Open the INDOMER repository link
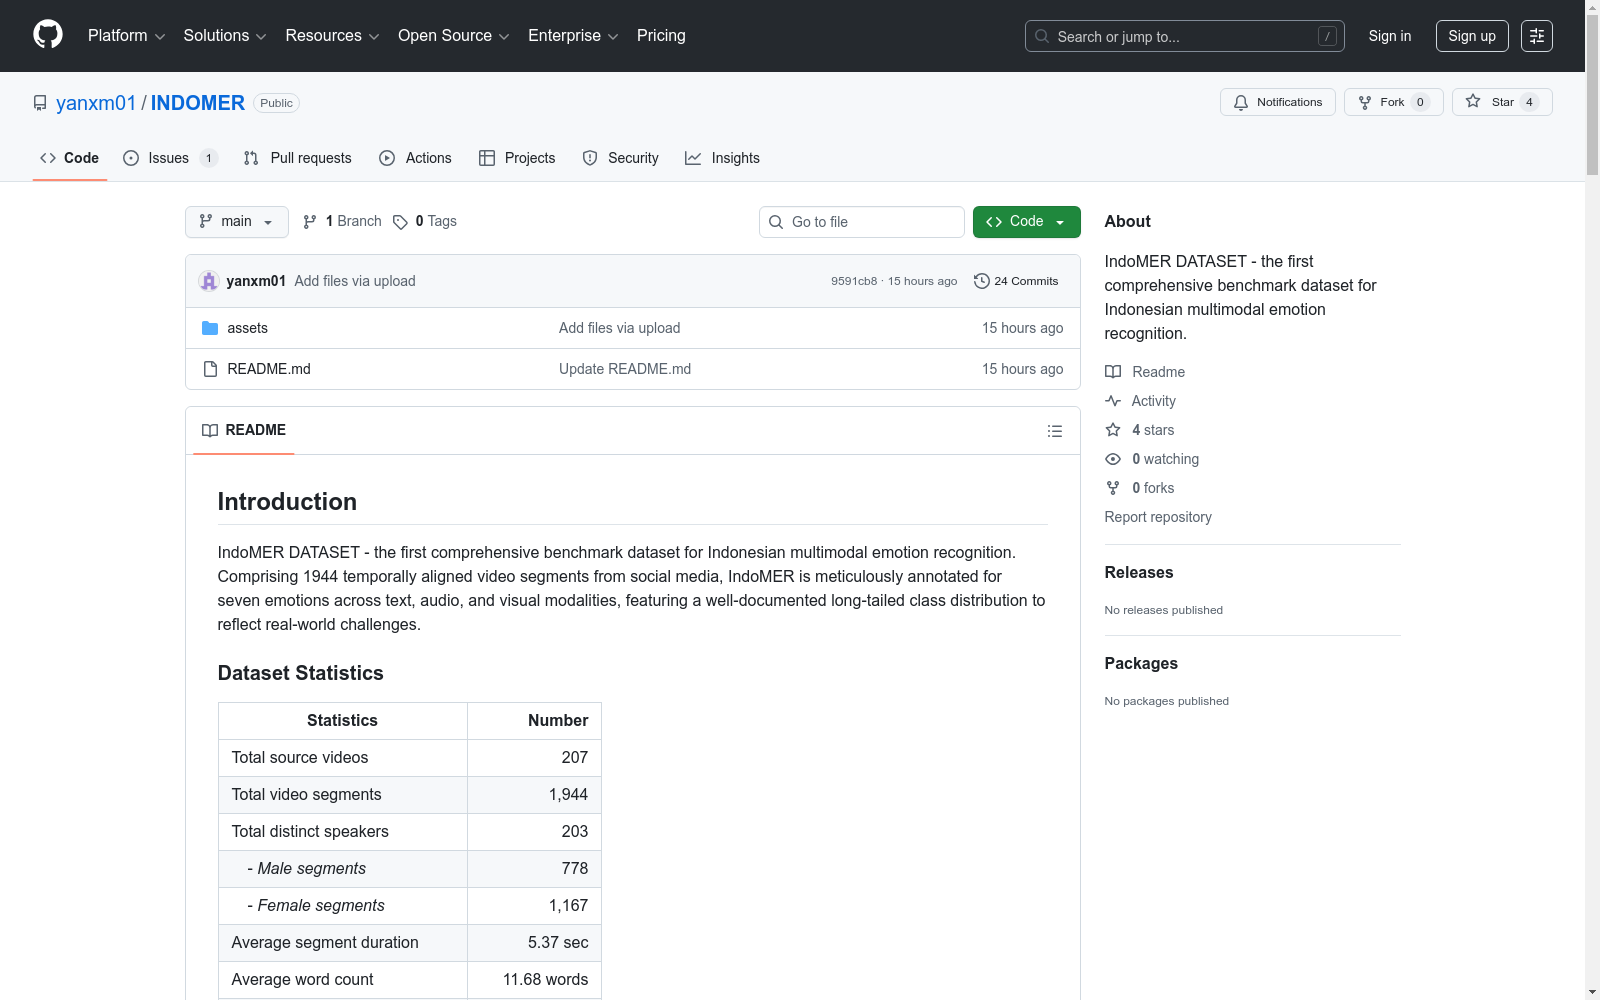 (x=197, y=103)
